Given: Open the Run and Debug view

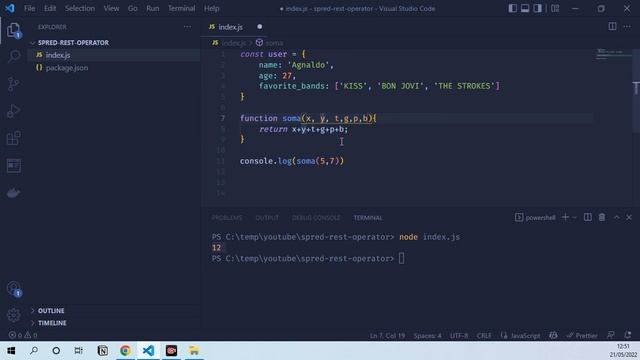Looking at the screenshot, I should [x=13, y=111].
